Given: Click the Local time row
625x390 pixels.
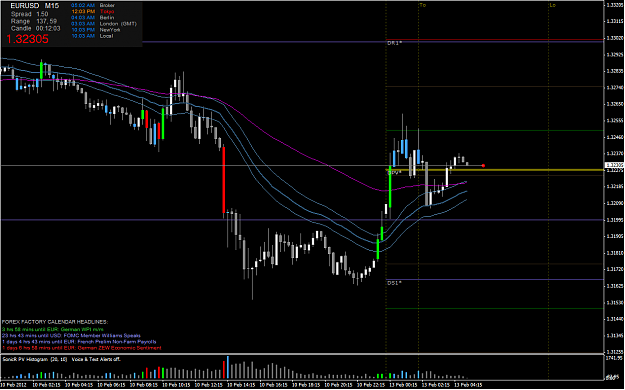Looking at the screenshot, I should point(92,36).
